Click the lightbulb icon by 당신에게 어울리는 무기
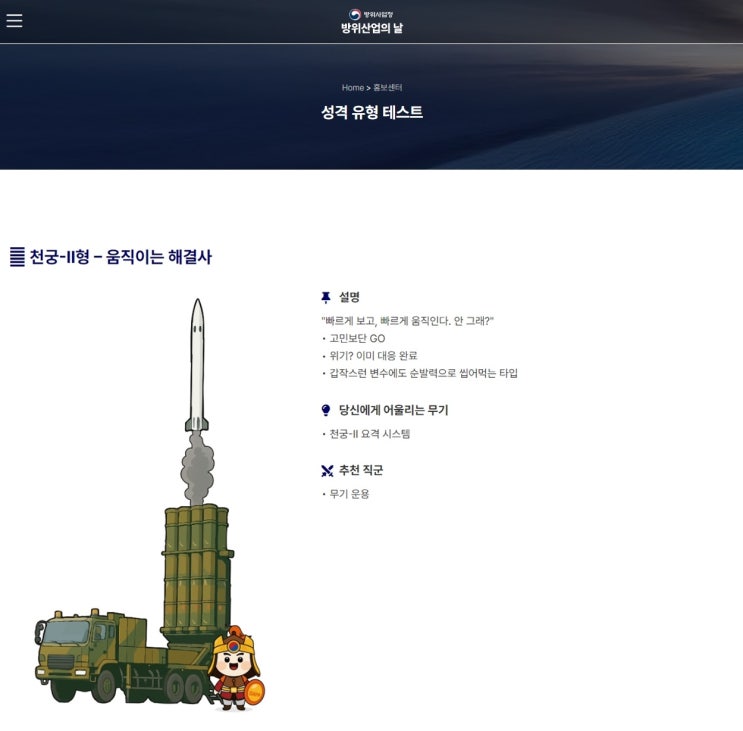Screen dimensions: 743x731 pos(326,410)
